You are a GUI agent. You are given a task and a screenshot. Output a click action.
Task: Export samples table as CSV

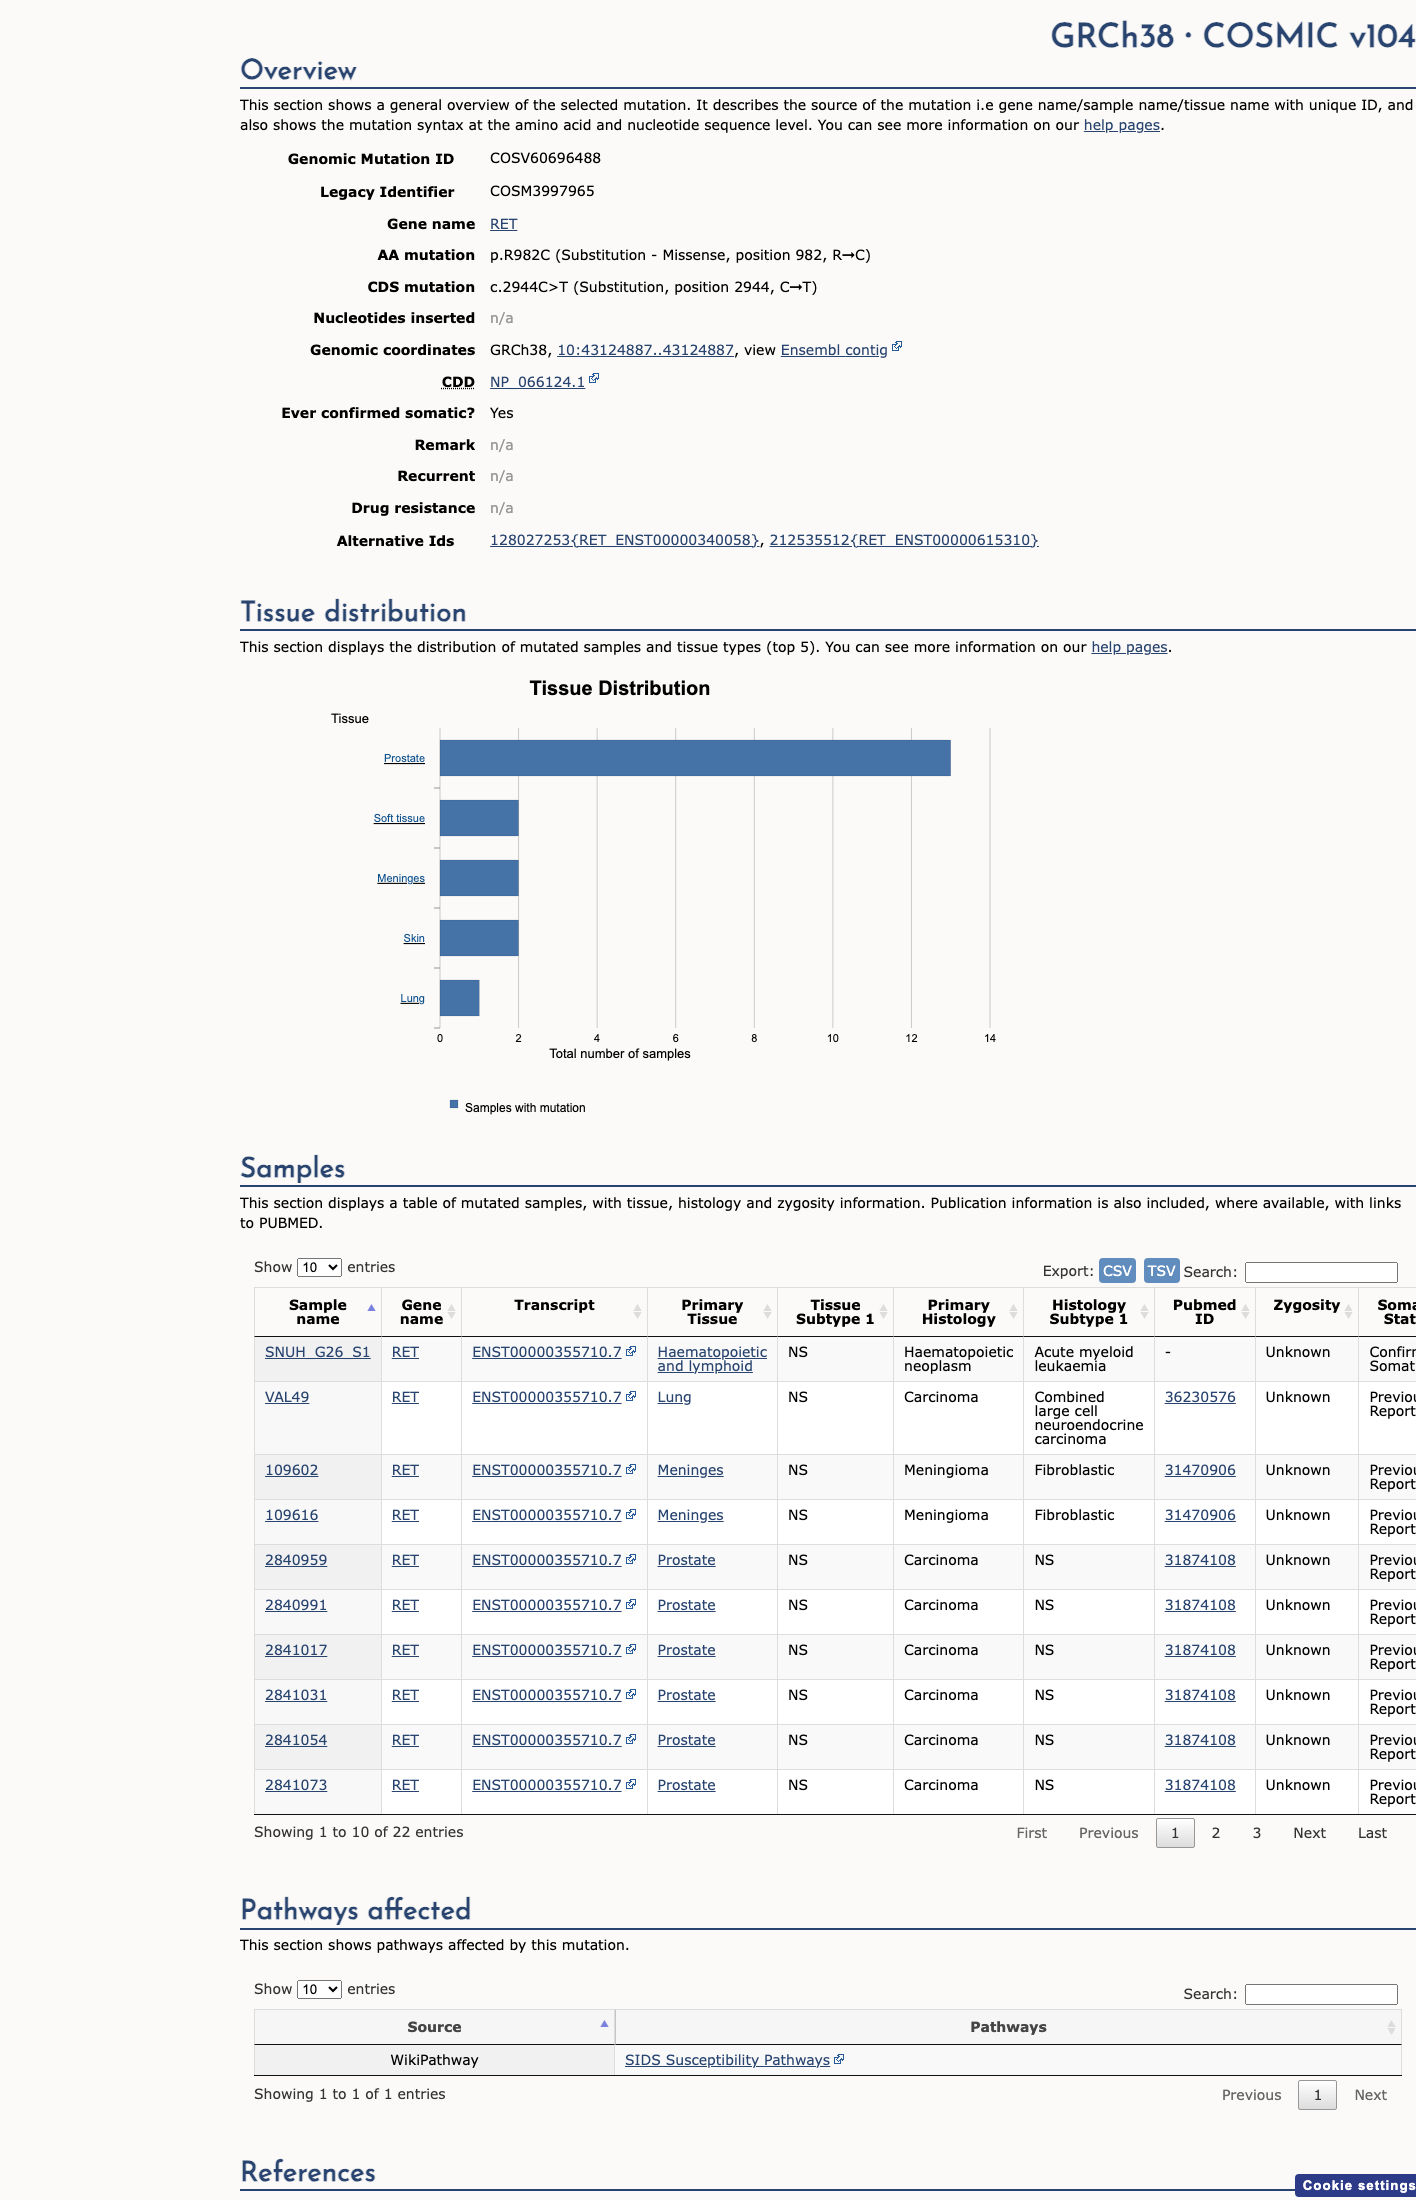(x=1117, y=1270)
